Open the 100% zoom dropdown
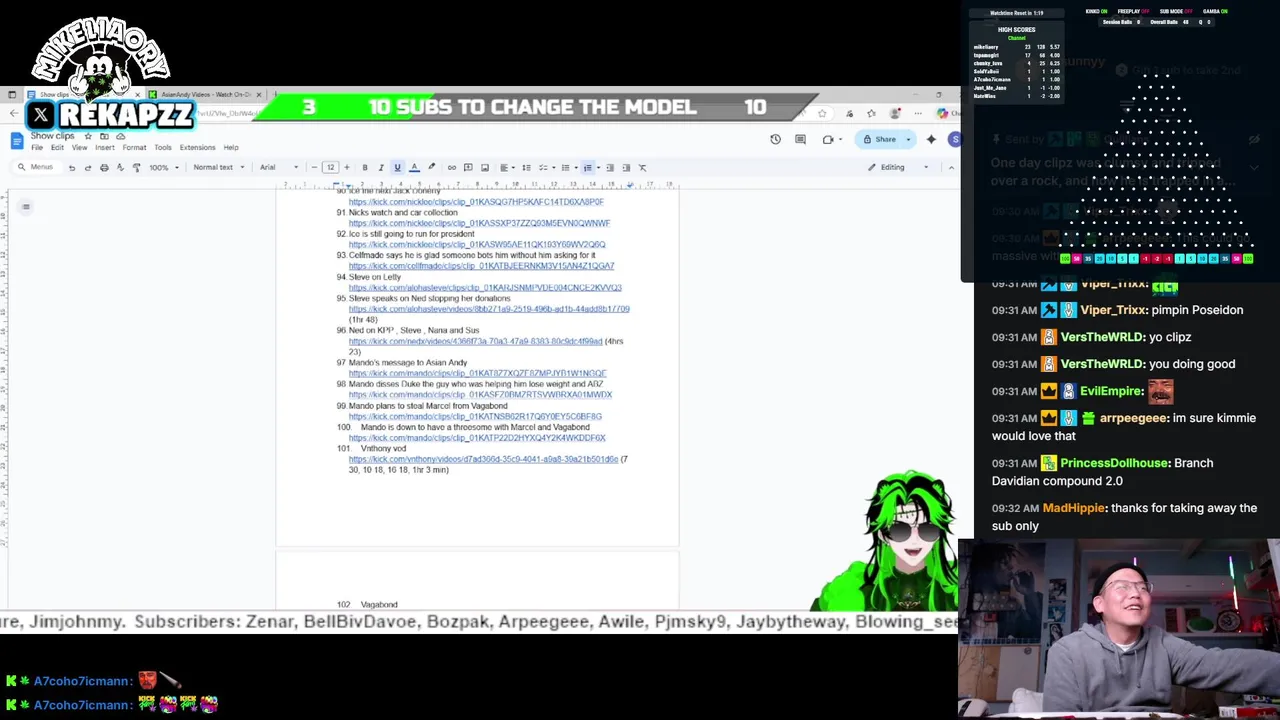The width and height of the screenshot is (1280, 720). (162, 168)
